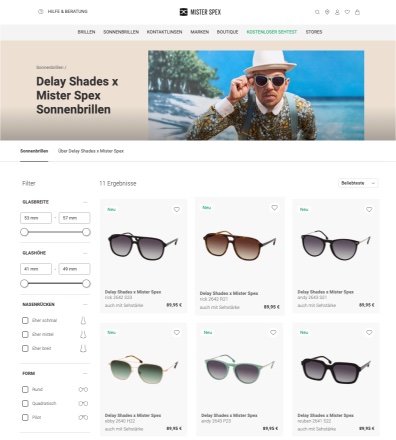Open Sonnenbrillen menu

[x=121, y=32]
